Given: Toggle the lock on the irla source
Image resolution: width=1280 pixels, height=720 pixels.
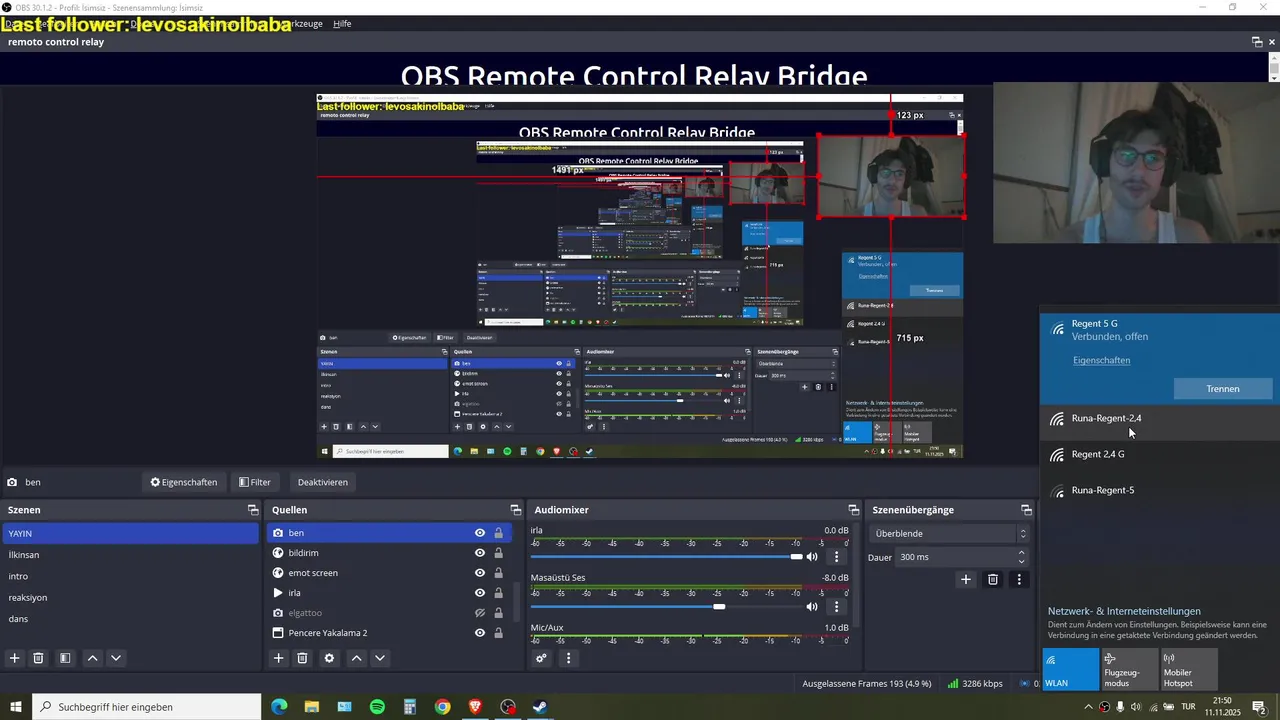Looking at the screenshot, I should [x=498, y=593].
